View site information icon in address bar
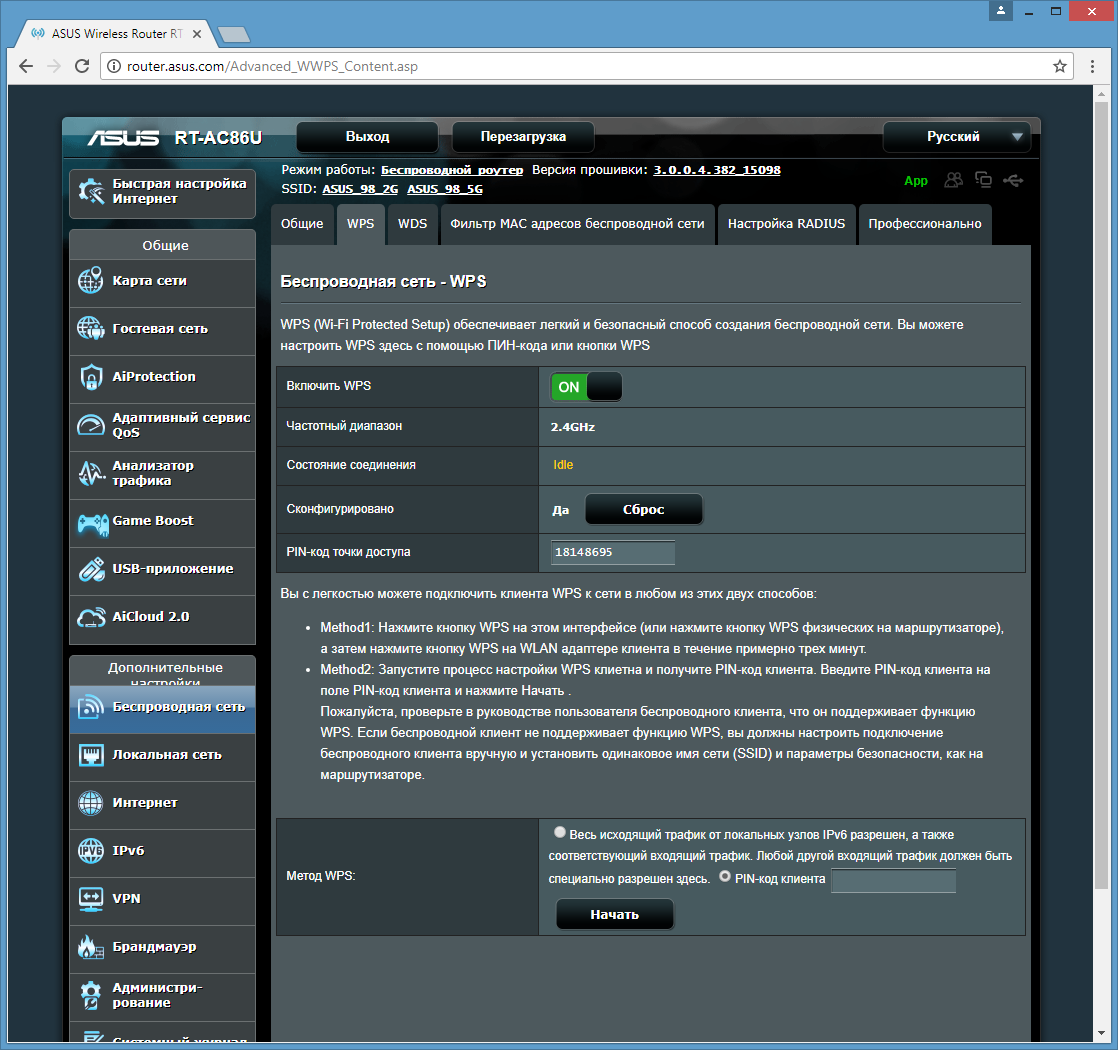This screenshot has width=1118, height=1050. 114,66
